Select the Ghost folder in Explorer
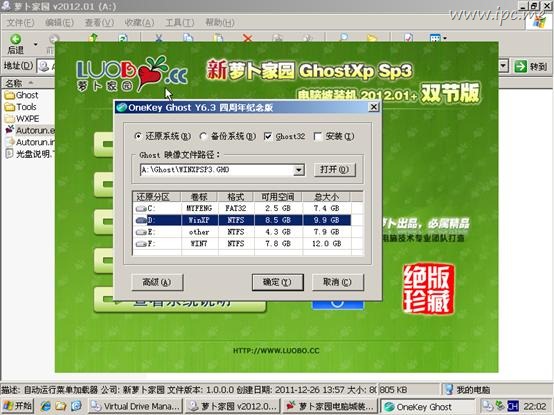 pyautogui.click(x=22, y=95)
